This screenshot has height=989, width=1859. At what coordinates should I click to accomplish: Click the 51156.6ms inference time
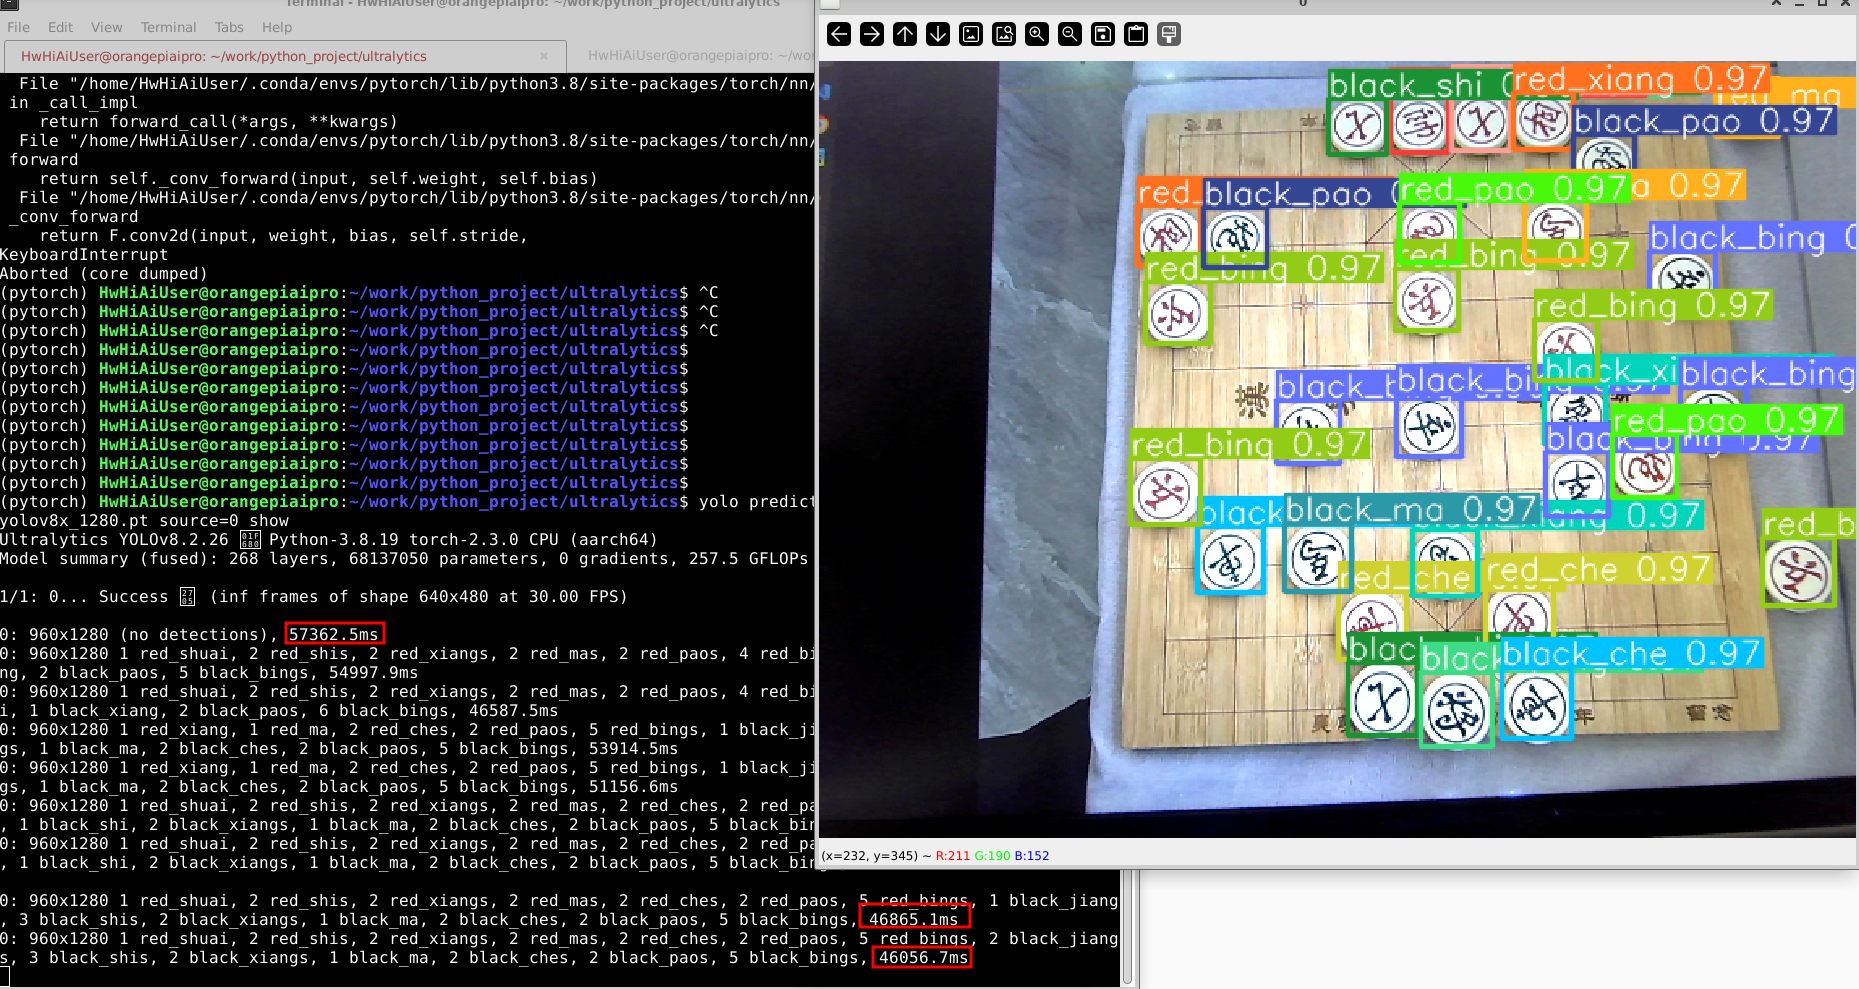point(633,786)
